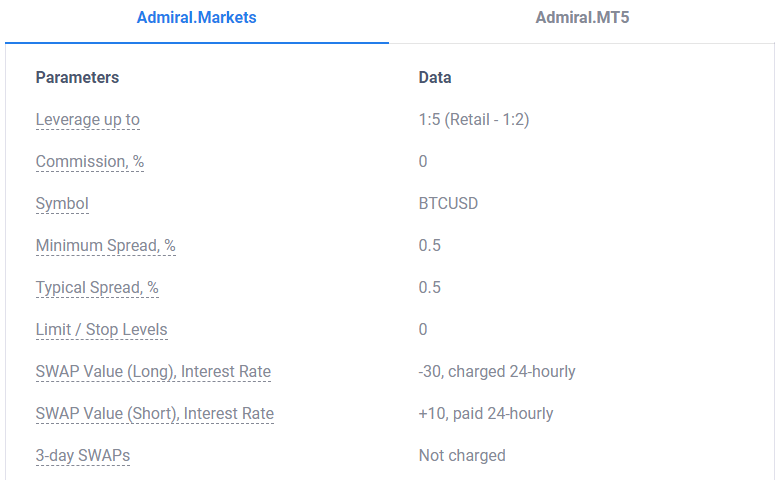781x480 pixels.
Task: Click the Not charged value
Action: (x=462, y=456)
